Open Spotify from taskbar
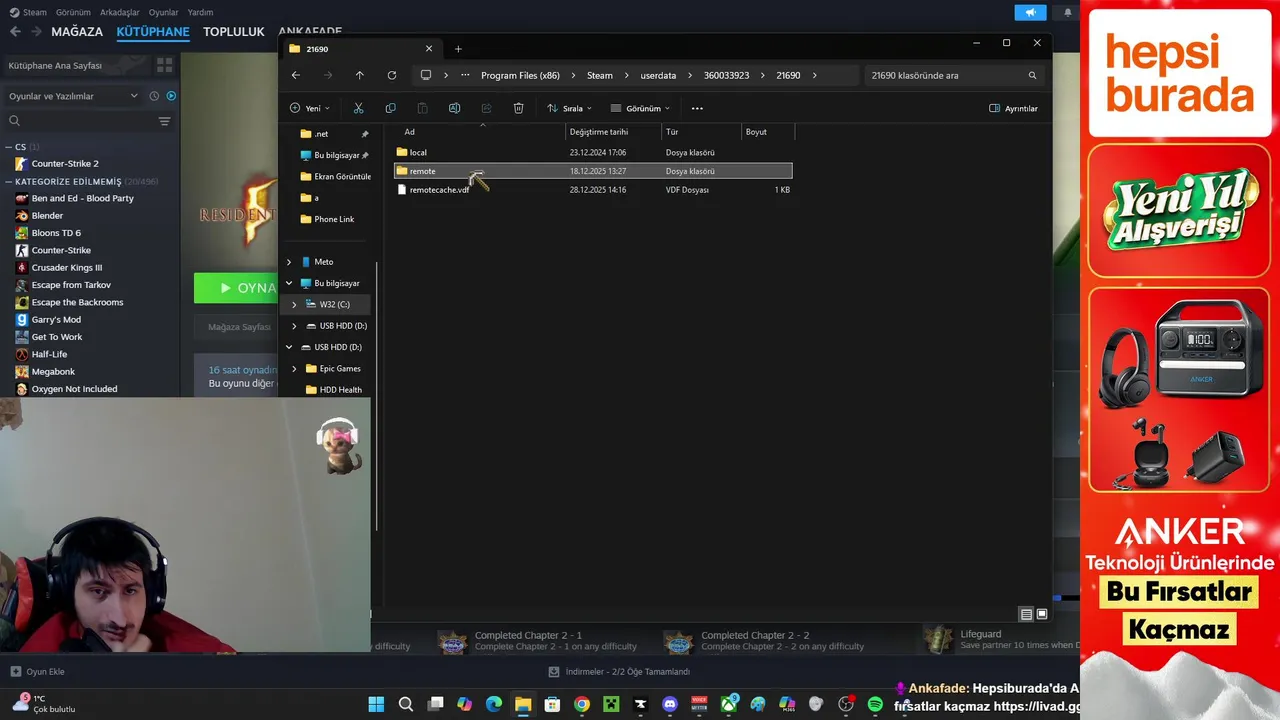The image size is (1280, 720). 875,704
